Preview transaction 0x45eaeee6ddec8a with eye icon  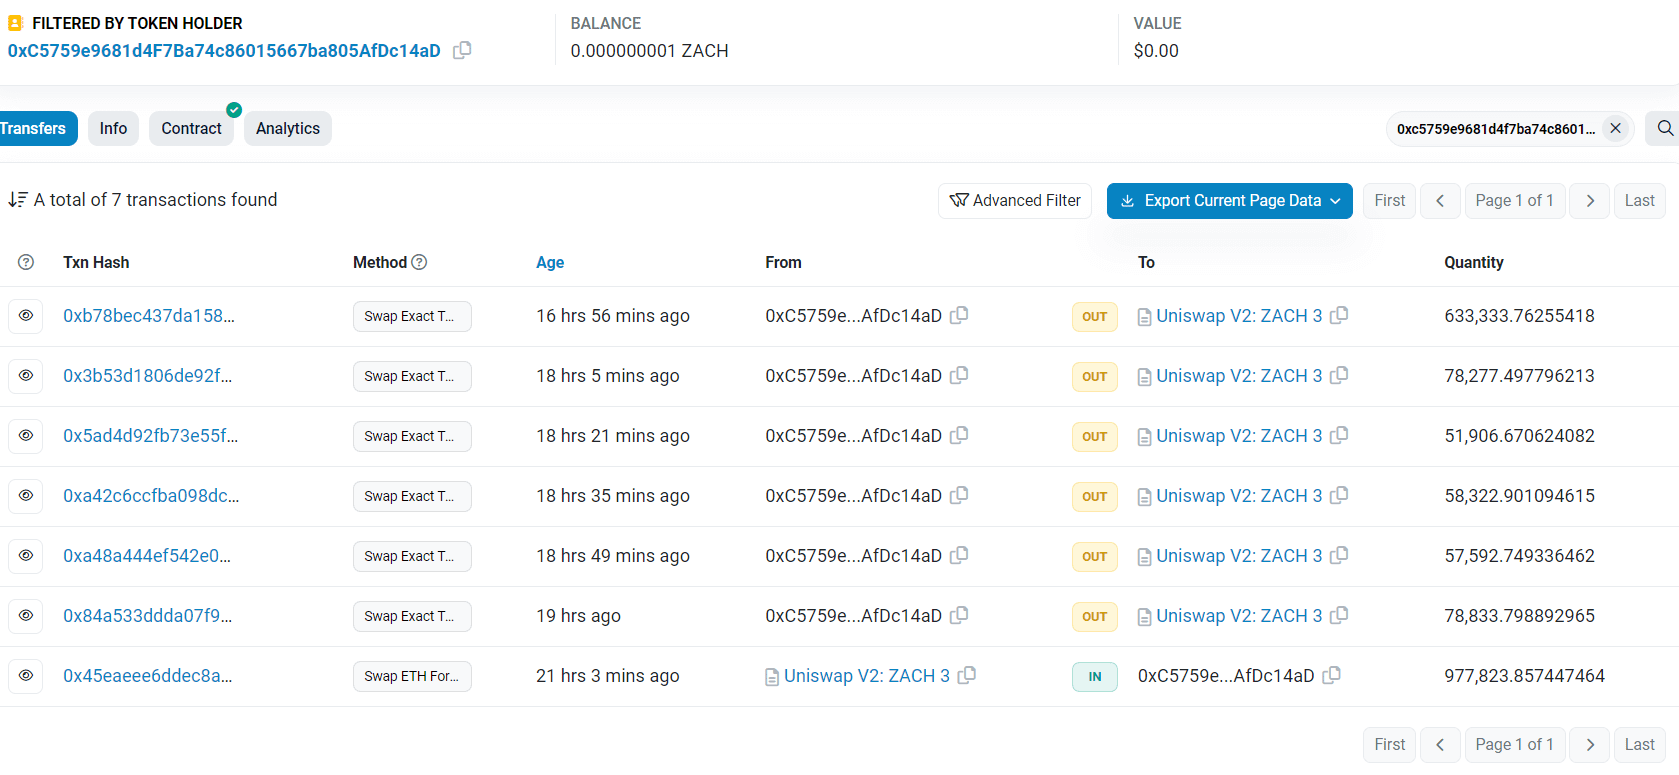[x=26, y=676]
